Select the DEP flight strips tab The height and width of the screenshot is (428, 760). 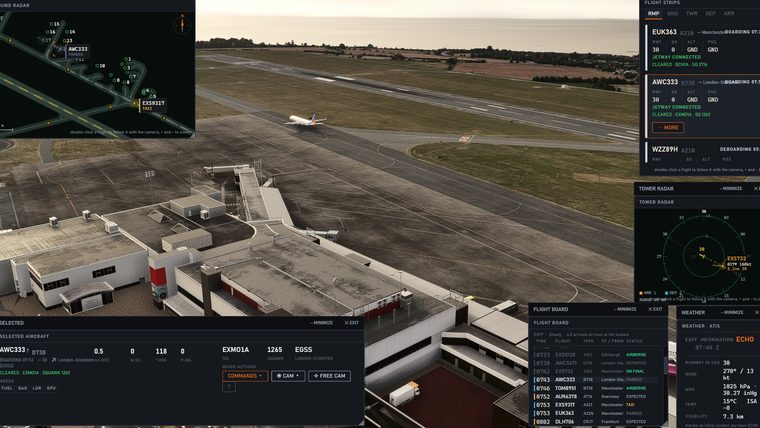pos(711,14)
